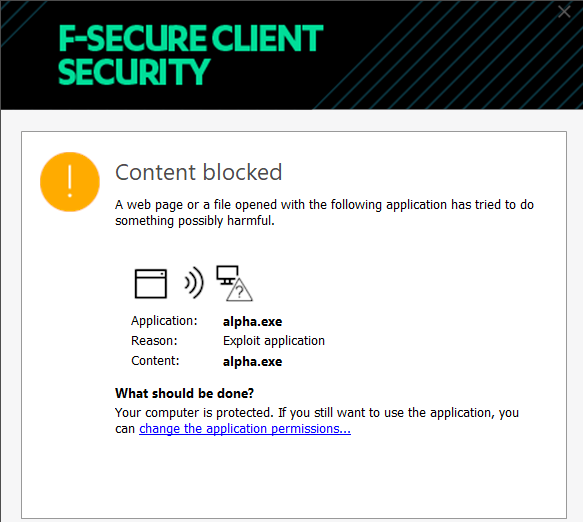
Task: Close the F-Secure Client Security dialog
Action: pyautogui.click(x=564, y=12)
